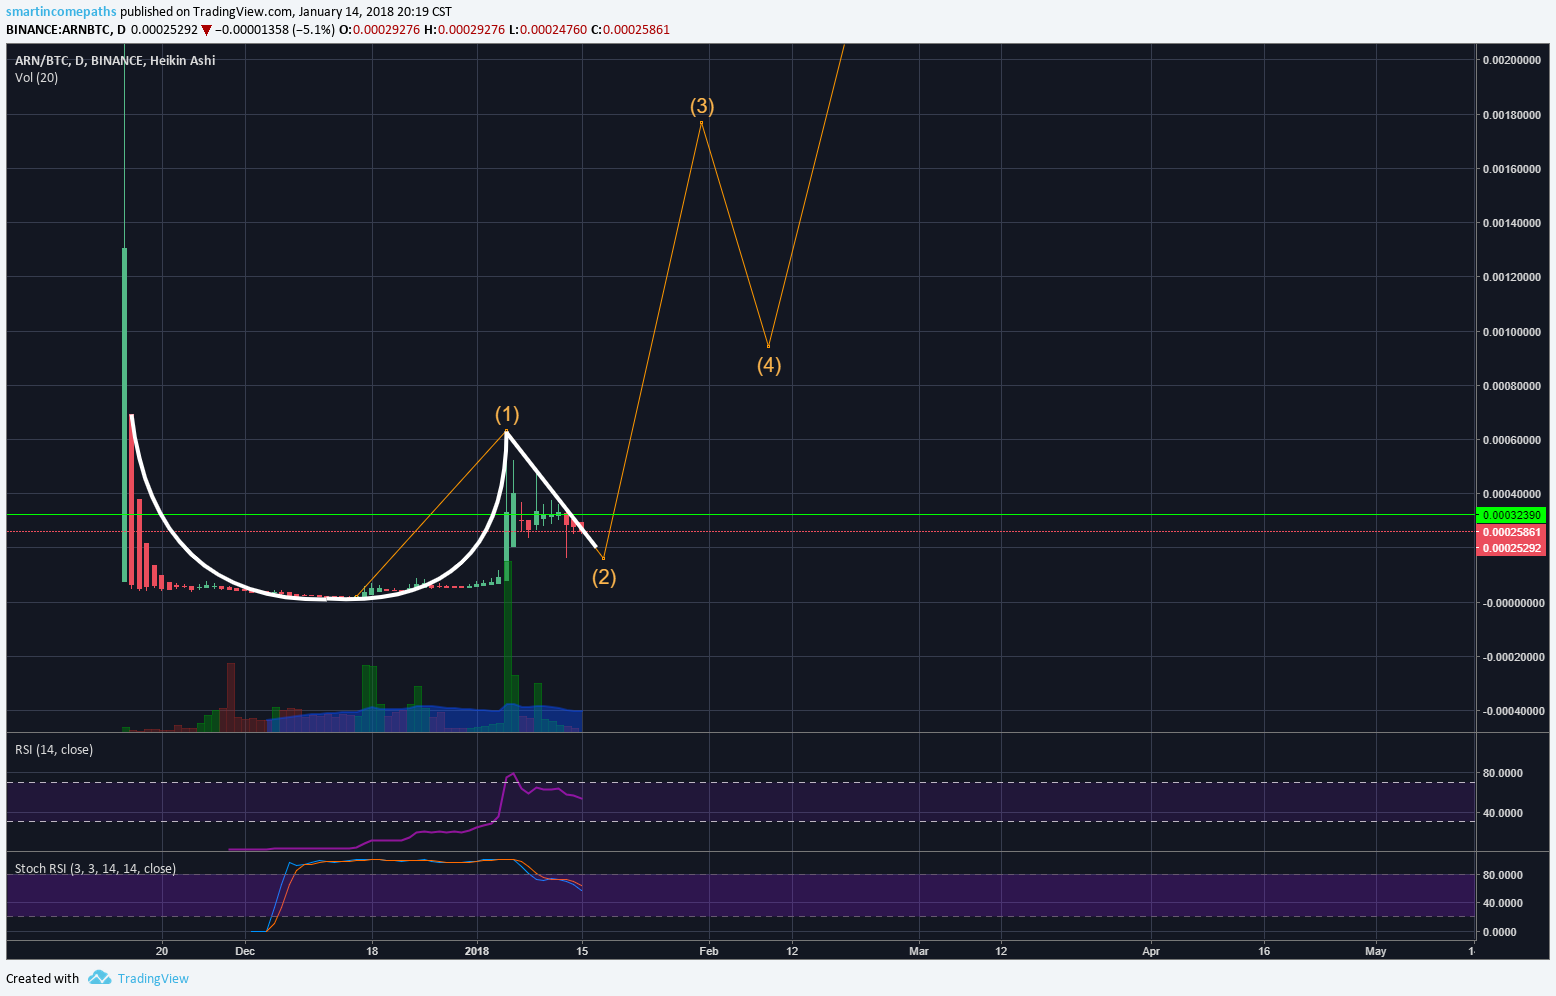
Task: Click the green 0.00032390 price label
Action: (x=1511, y=515)
